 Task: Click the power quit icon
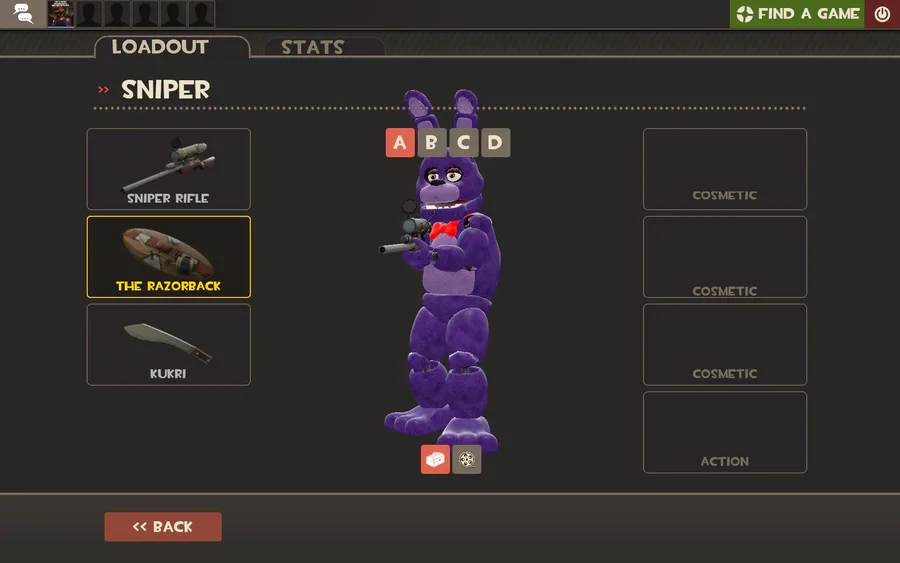pyautogui.click(x=882, y=14)
